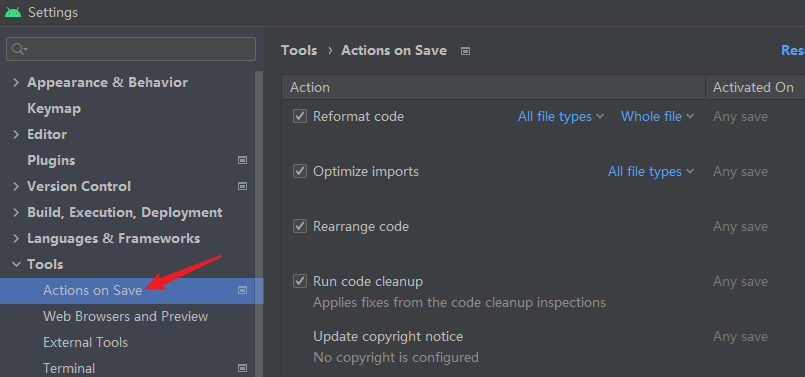Open the Whole file dropdown
Viewport: 805px width, 377px height.
[x=657, y=117]
